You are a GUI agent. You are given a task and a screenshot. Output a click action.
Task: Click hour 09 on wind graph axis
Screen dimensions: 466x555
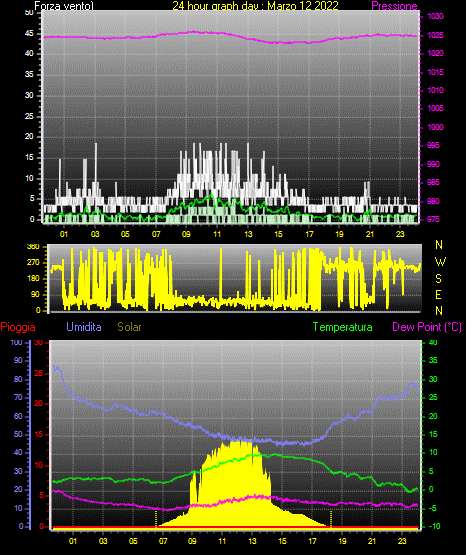point(186,234)
